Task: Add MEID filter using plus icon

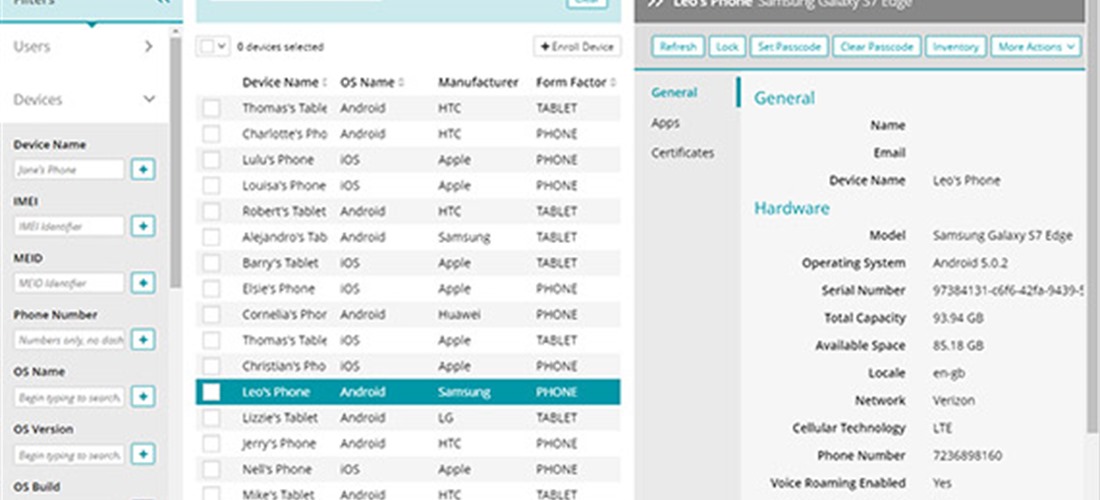Action: (x=143, y=284)
